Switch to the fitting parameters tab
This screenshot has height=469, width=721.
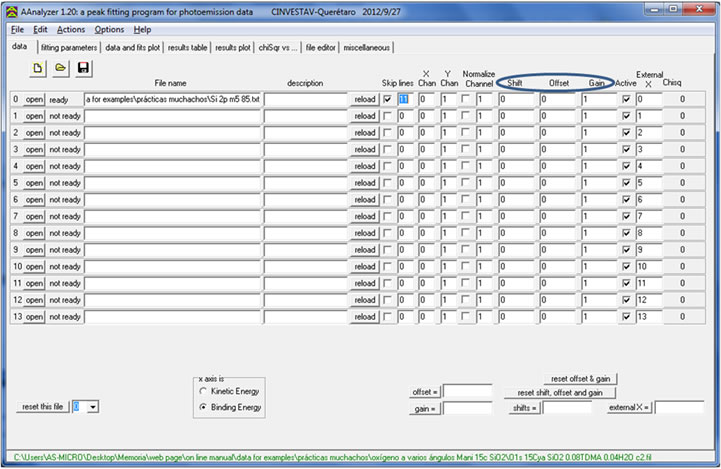(69, 47)
